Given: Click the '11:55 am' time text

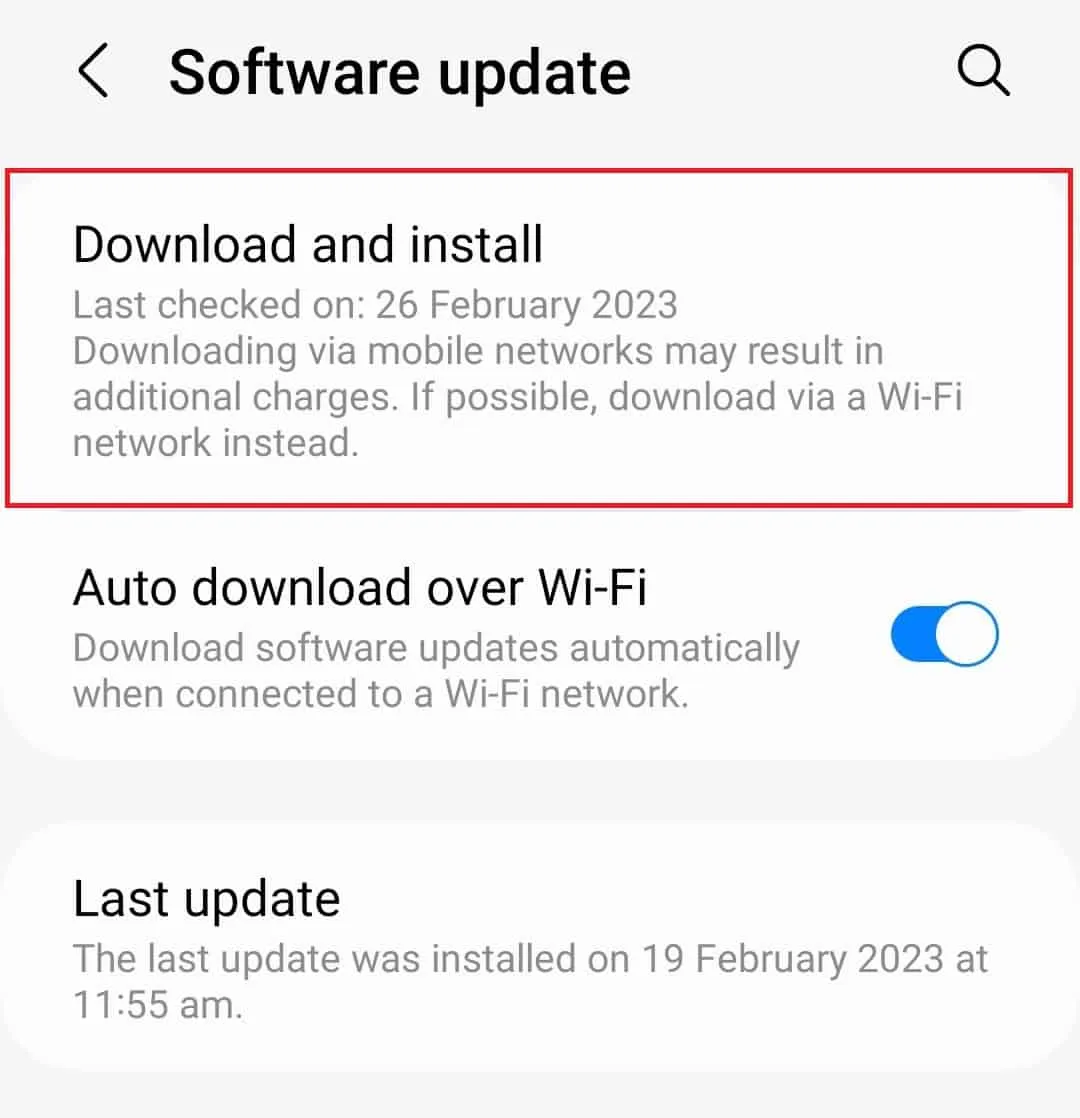Looking at the screenshot, I should pyautogui.click(x=158, y=1005).
